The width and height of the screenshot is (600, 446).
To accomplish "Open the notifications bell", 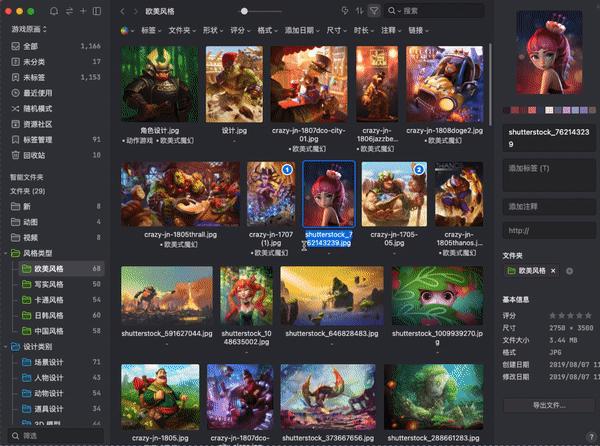I will [54, 11].
